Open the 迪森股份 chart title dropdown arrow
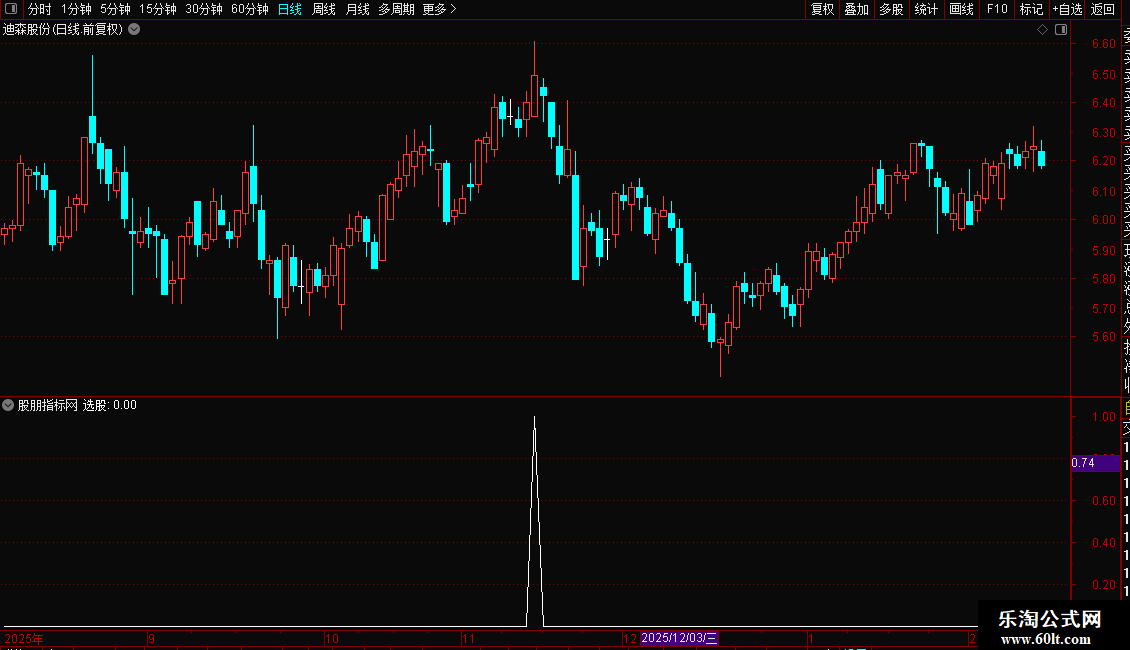The width and height of the screenshot is (1130, 650). [x=134, y=30]
